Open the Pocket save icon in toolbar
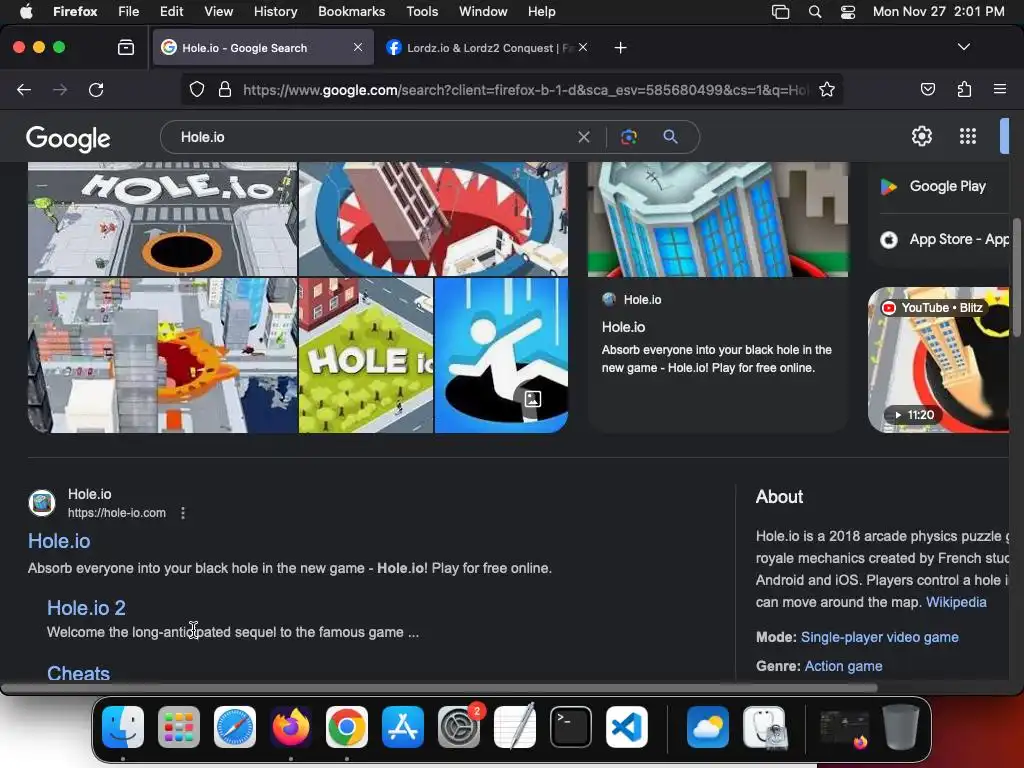This screenshot has width=1024, height=768. pos(927,89)
